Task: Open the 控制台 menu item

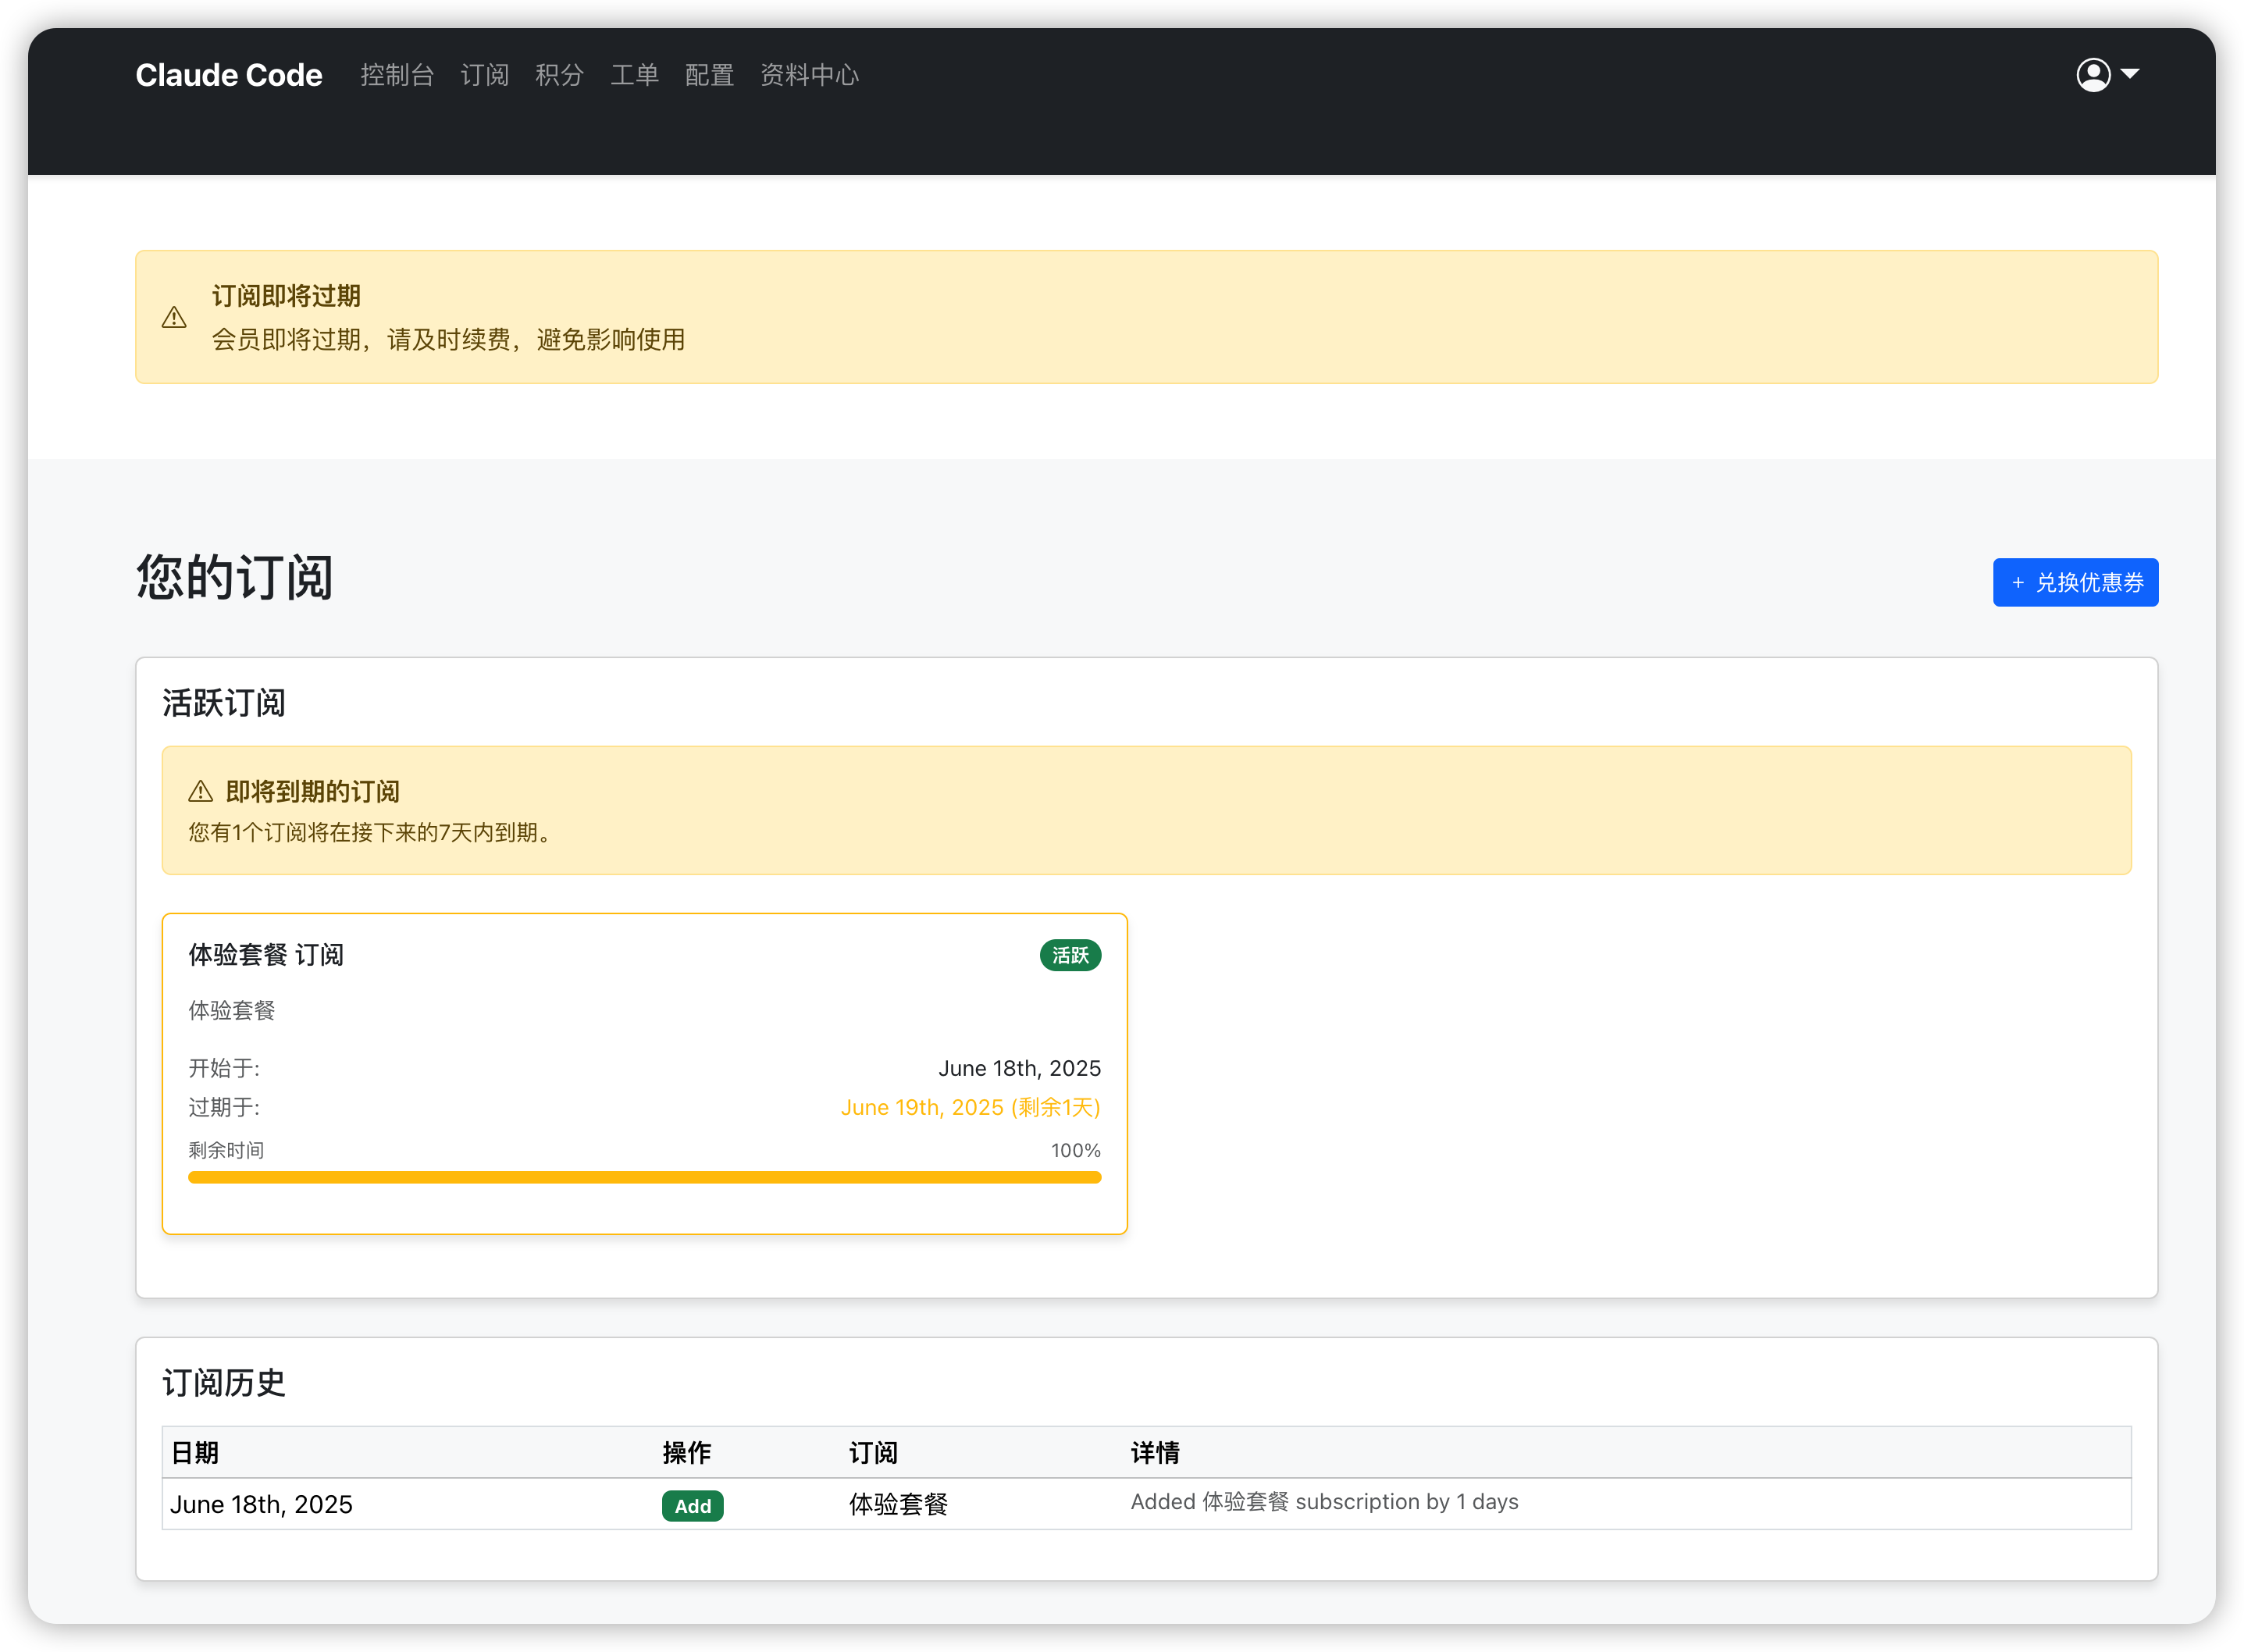Action: click(x=397, y=75)
